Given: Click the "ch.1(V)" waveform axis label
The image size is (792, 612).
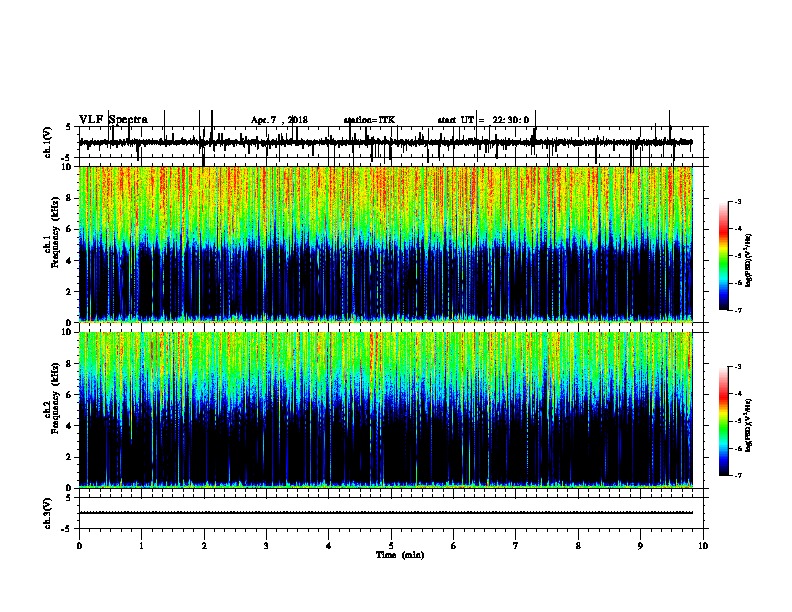Looking at the screenshot, I should pyautogui.click(x=48, y=142).
